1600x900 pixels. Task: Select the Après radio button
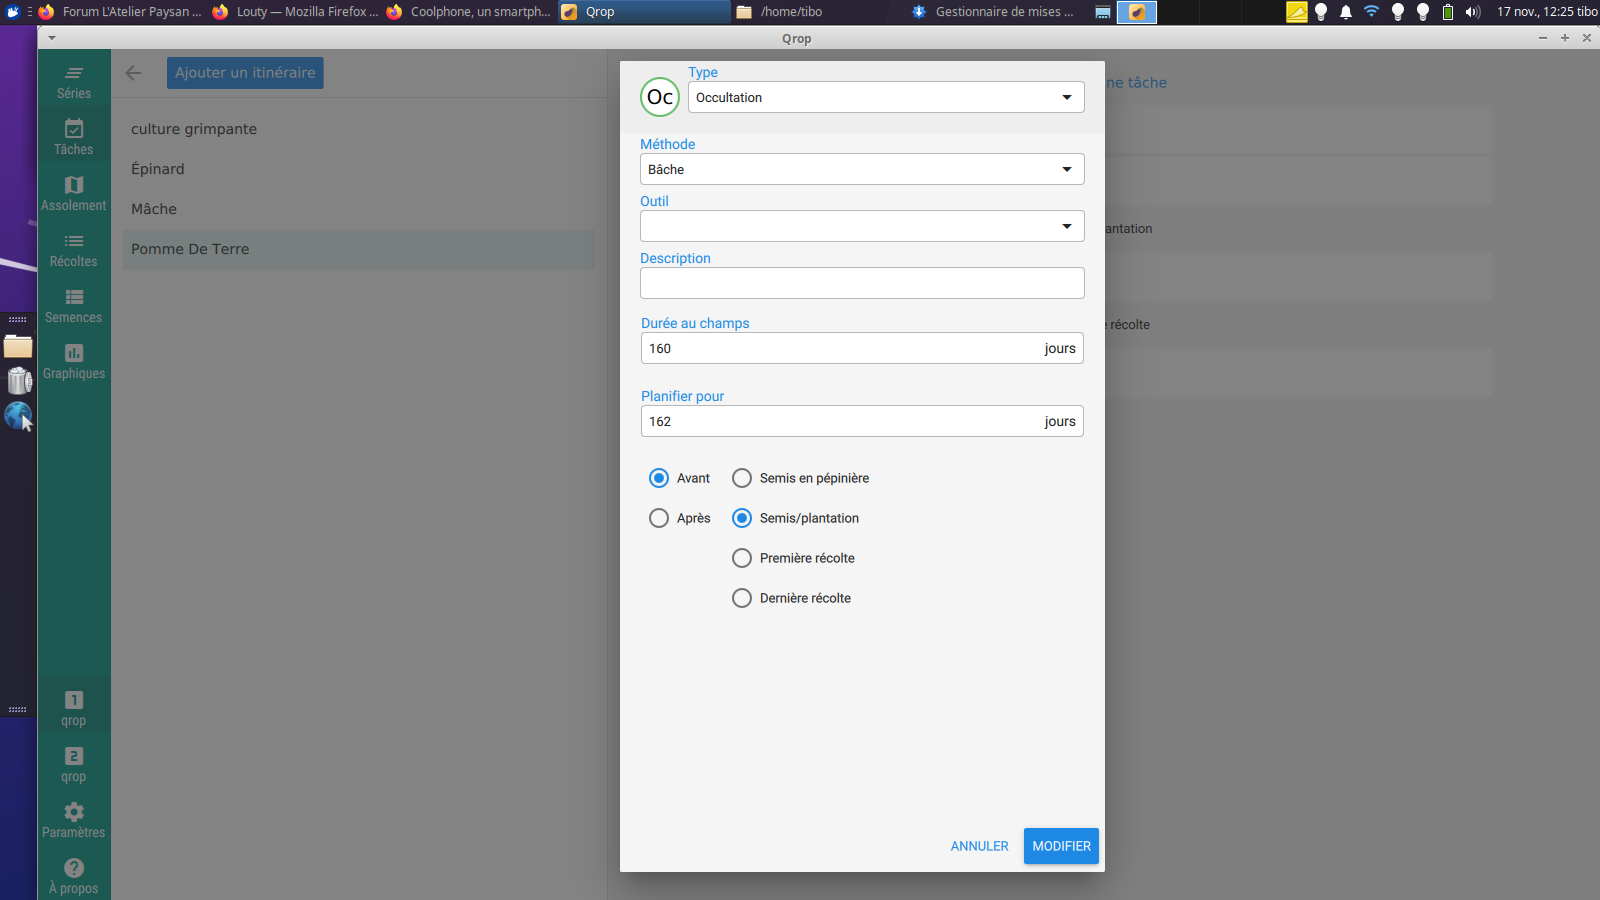click(x=659, y=518)
